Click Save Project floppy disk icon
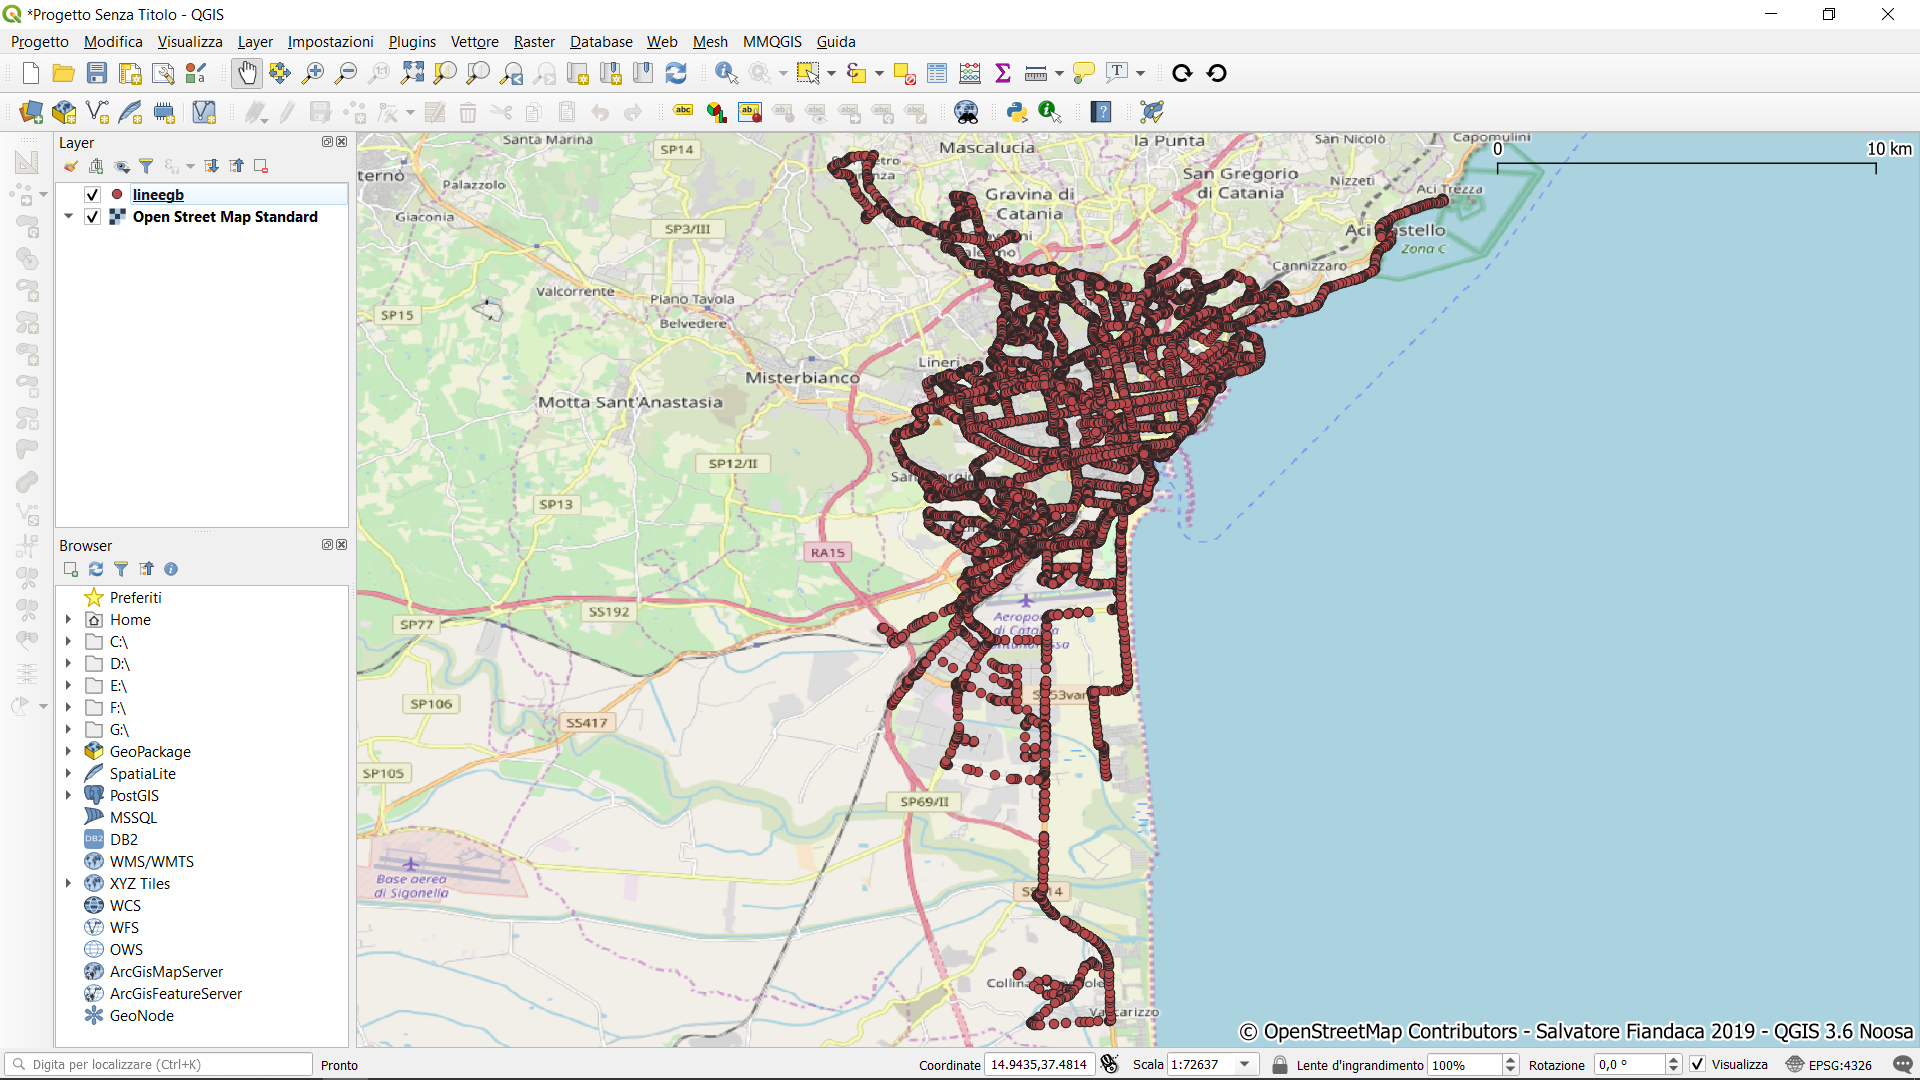This screenshot has width=1920, height=1080. 97,73
